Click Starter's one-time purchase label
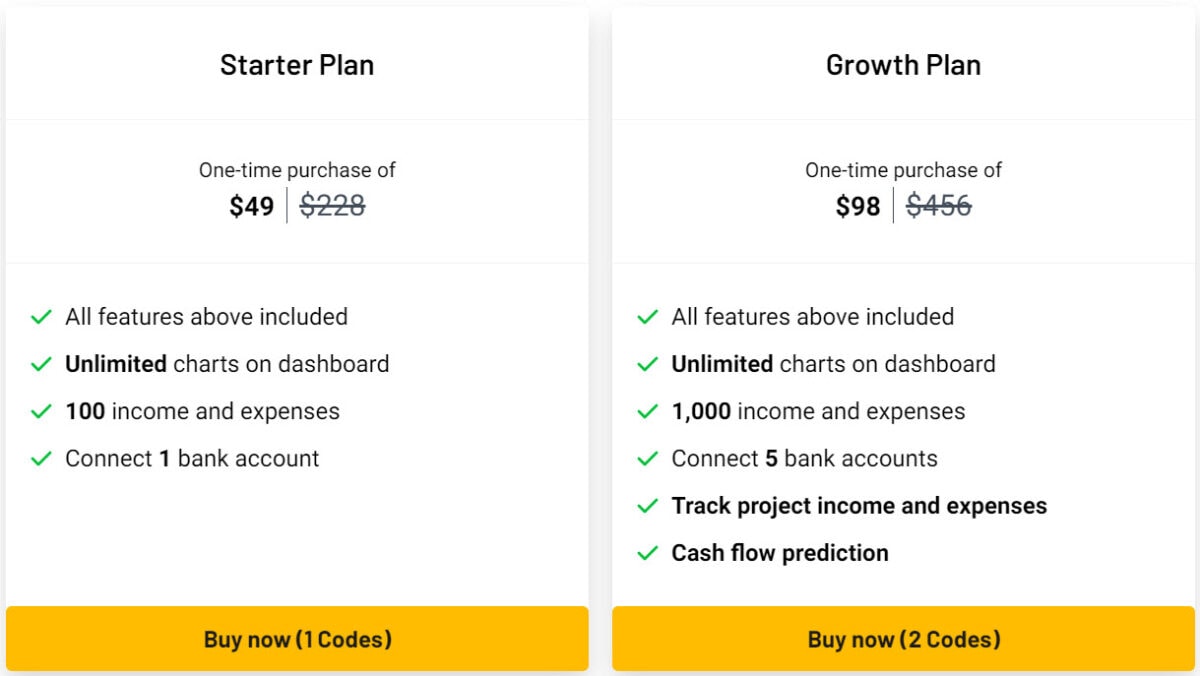 click(297, 170)
